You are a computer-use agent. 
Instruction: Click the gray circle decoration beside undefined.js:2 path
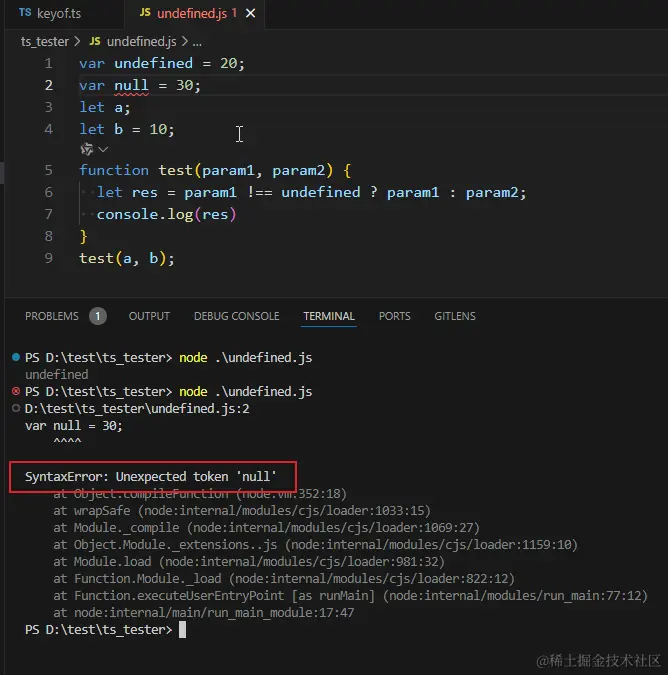tap(16, 408)
